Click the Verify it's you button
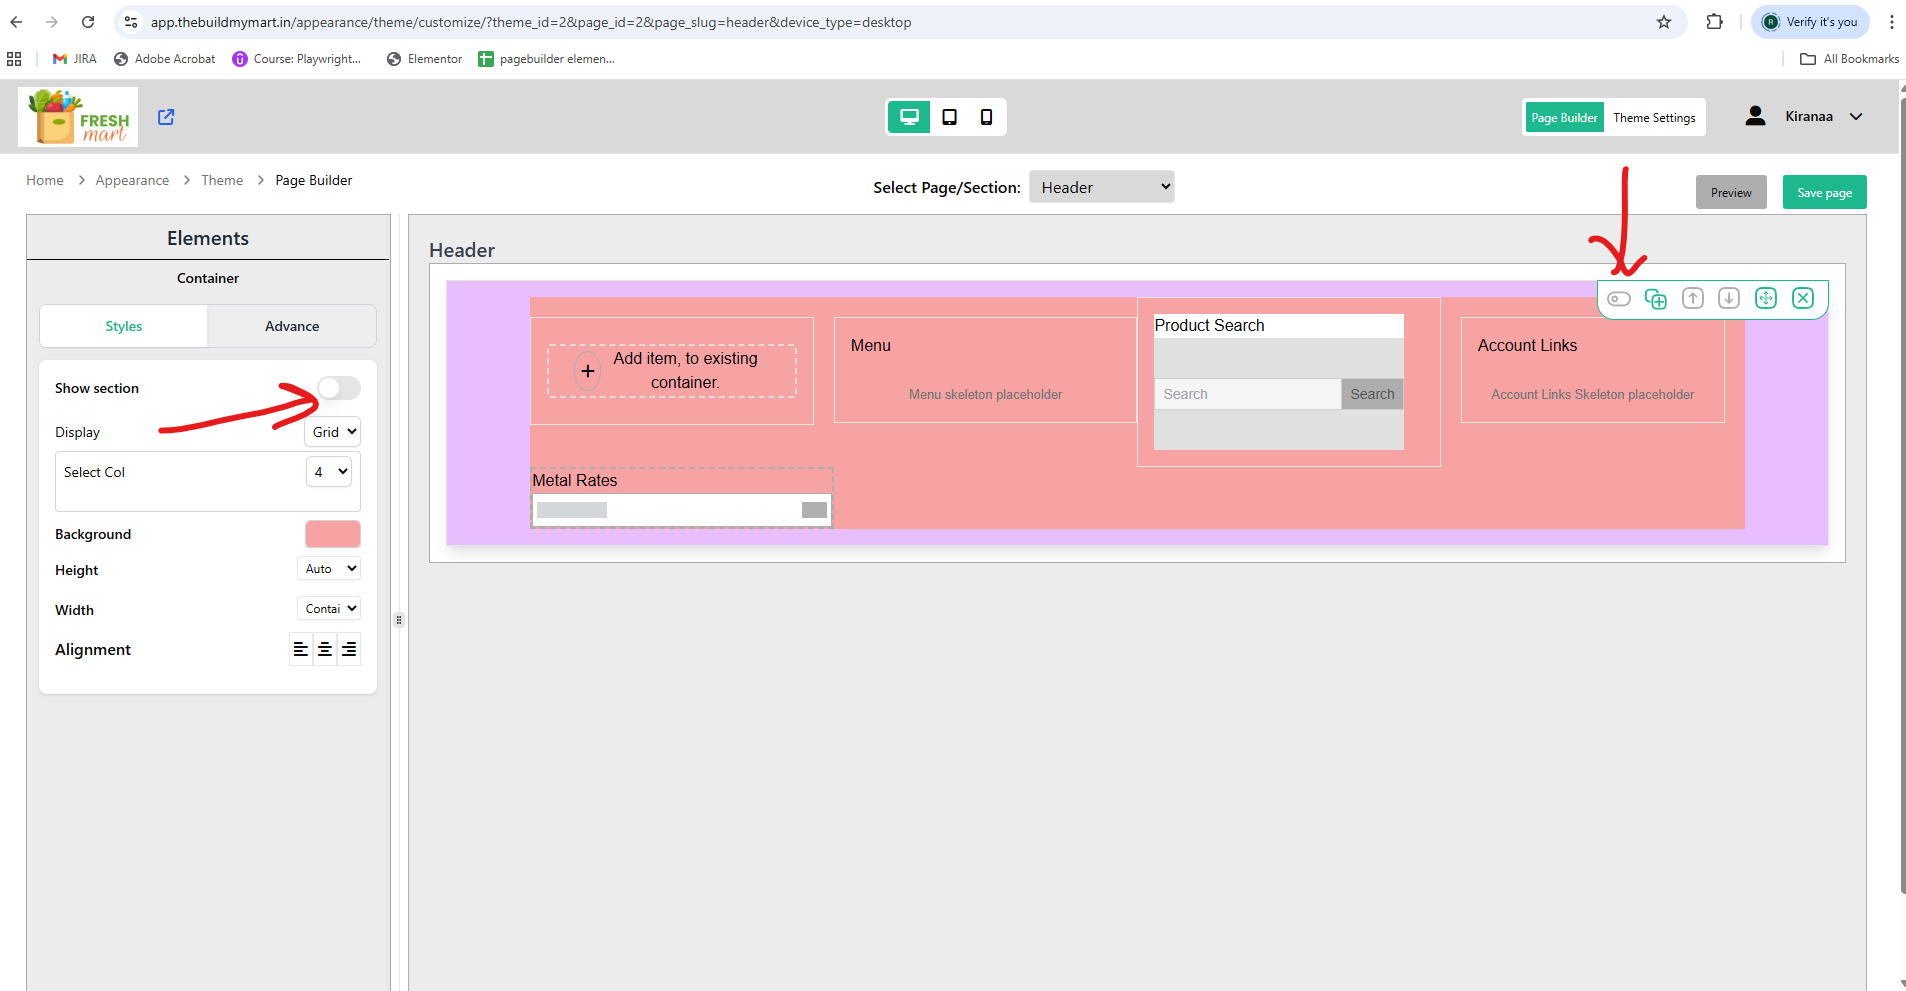Viewport: 1906px width, 991px height. (1811, 22)
